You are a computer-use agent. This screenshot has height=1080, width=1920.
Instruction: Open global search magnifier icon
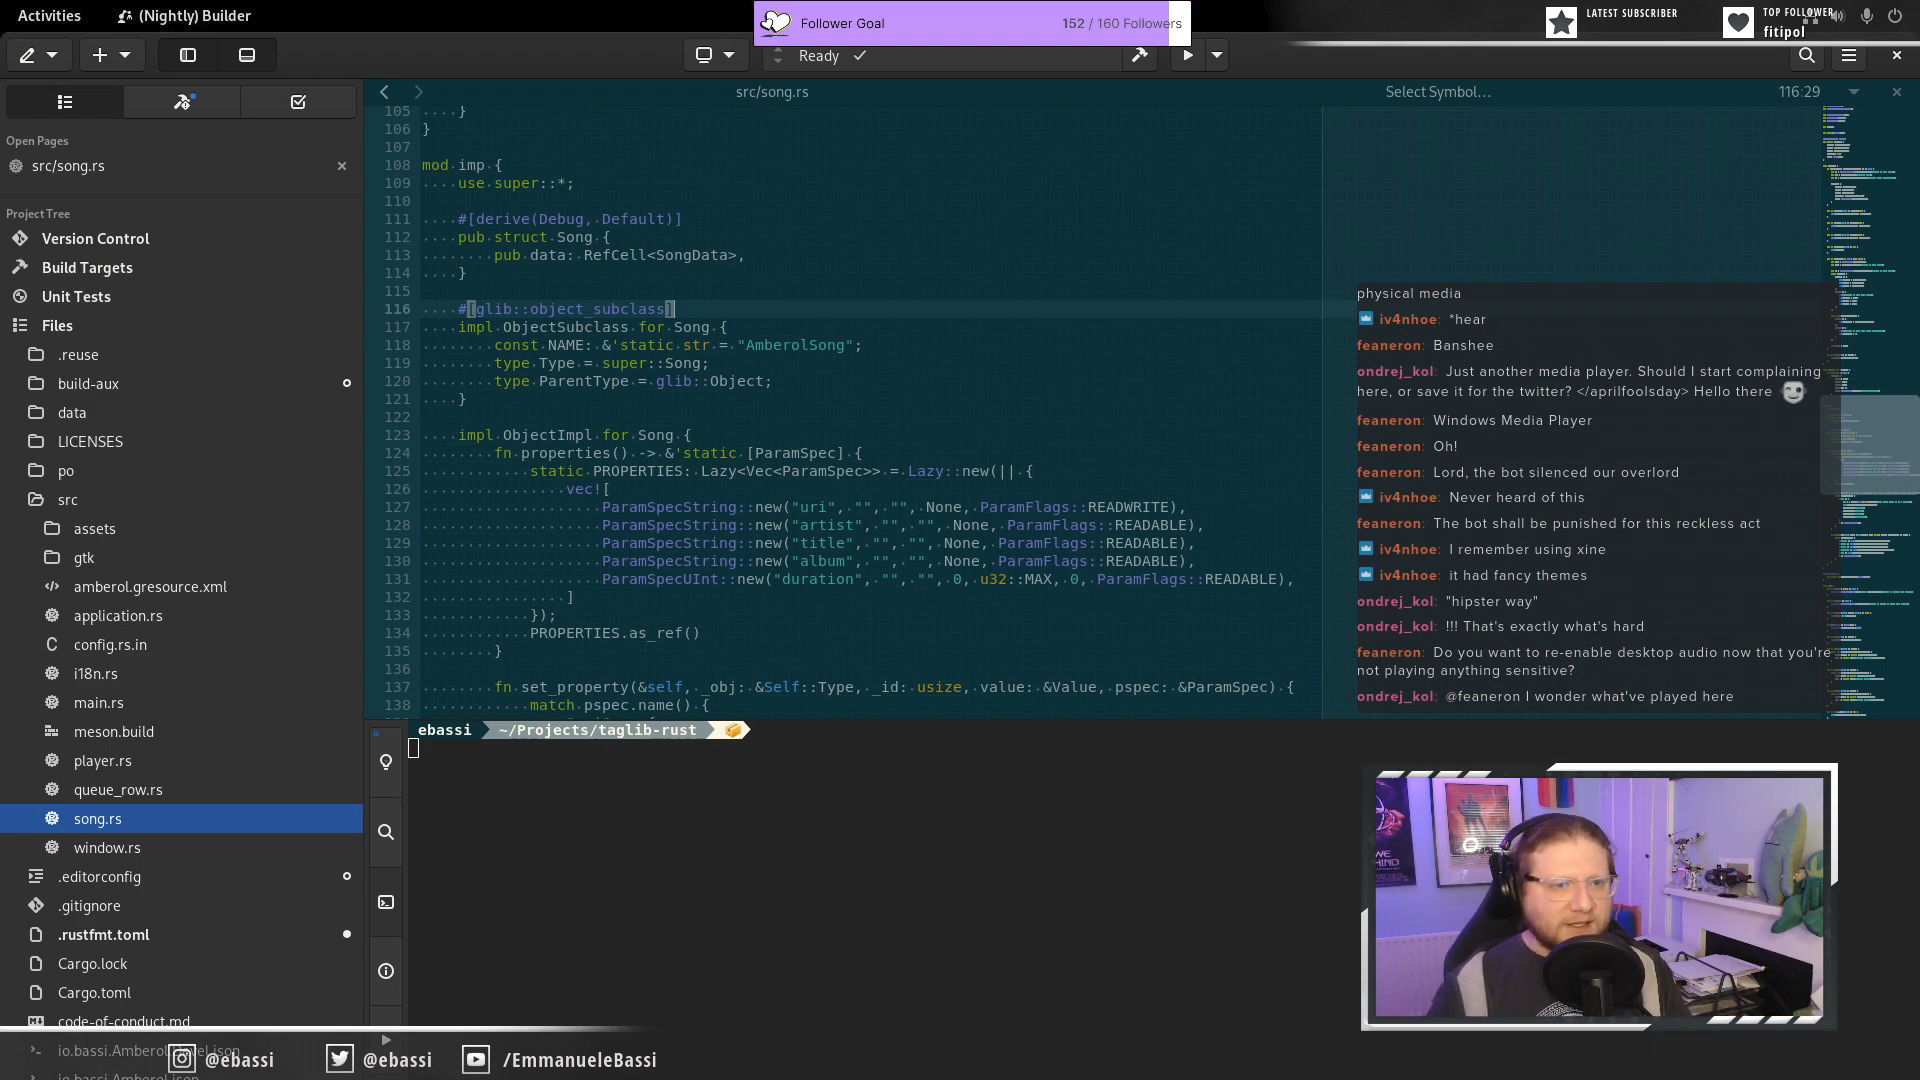tap(1806, 56)
